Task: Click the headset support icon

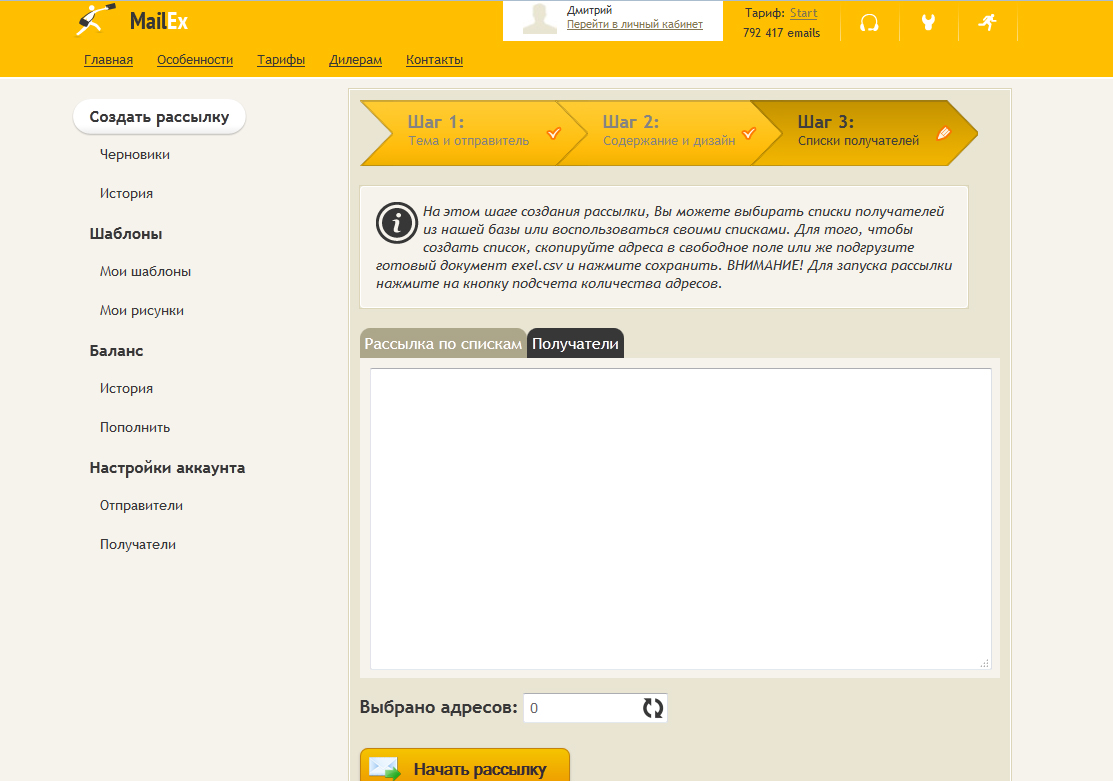Action: click(869, 23)
